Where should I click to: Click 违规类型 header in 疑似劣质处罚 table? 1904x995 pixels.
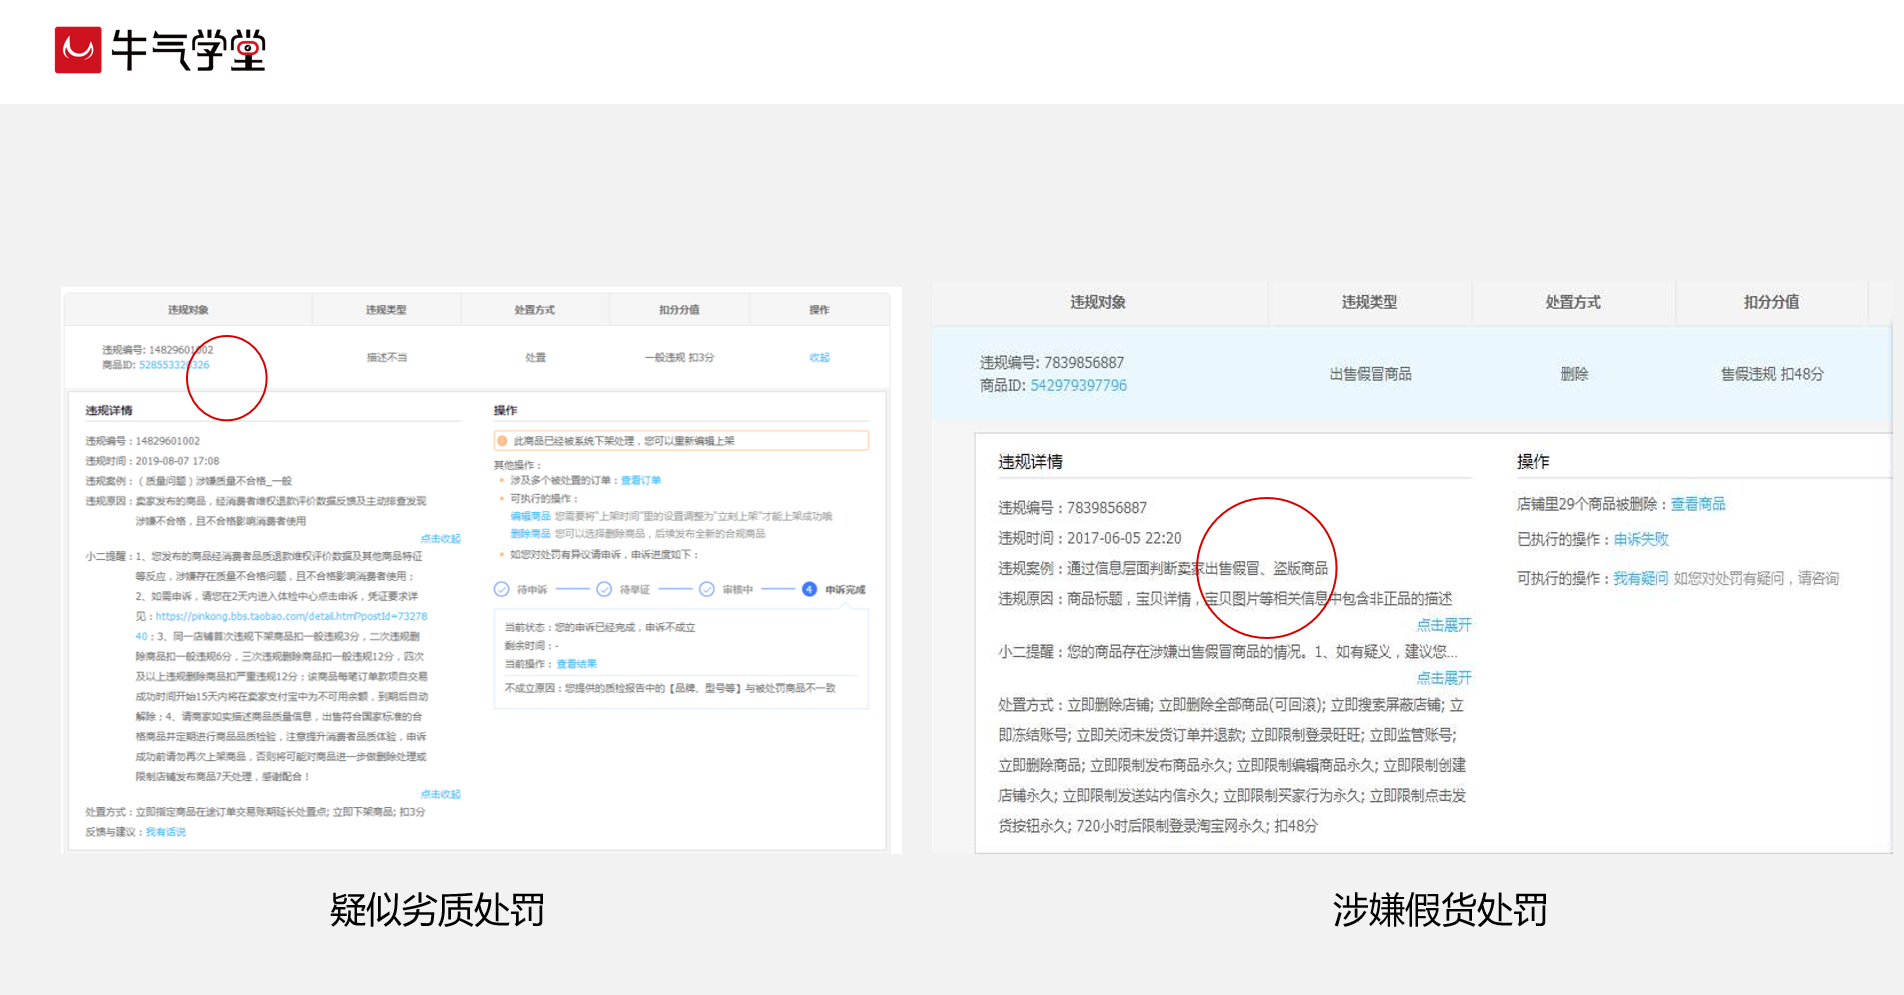[386, 310]
